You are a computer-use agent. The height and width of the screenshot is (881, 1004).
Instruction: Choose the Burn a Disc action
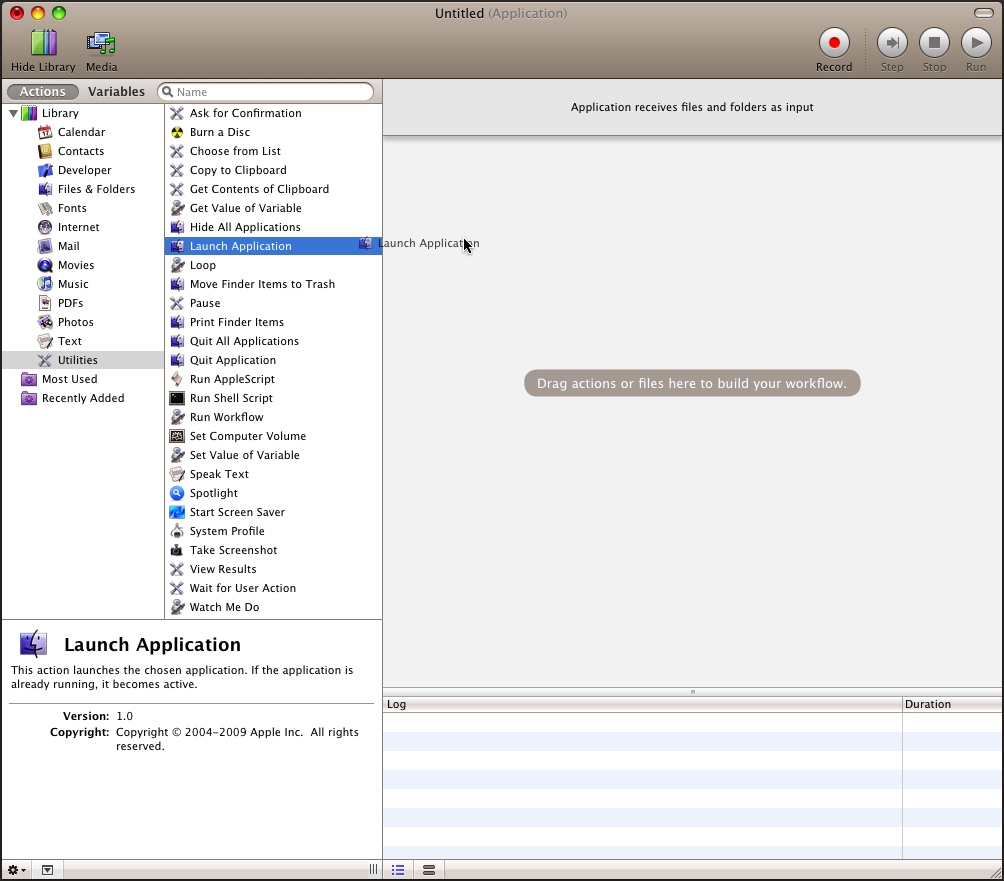click(x=219, y=132)
